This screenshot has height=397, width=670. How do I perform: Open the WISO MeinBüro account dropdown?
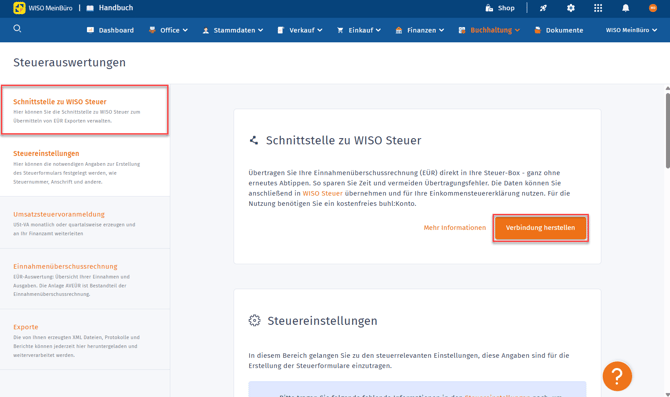(631, 30)
